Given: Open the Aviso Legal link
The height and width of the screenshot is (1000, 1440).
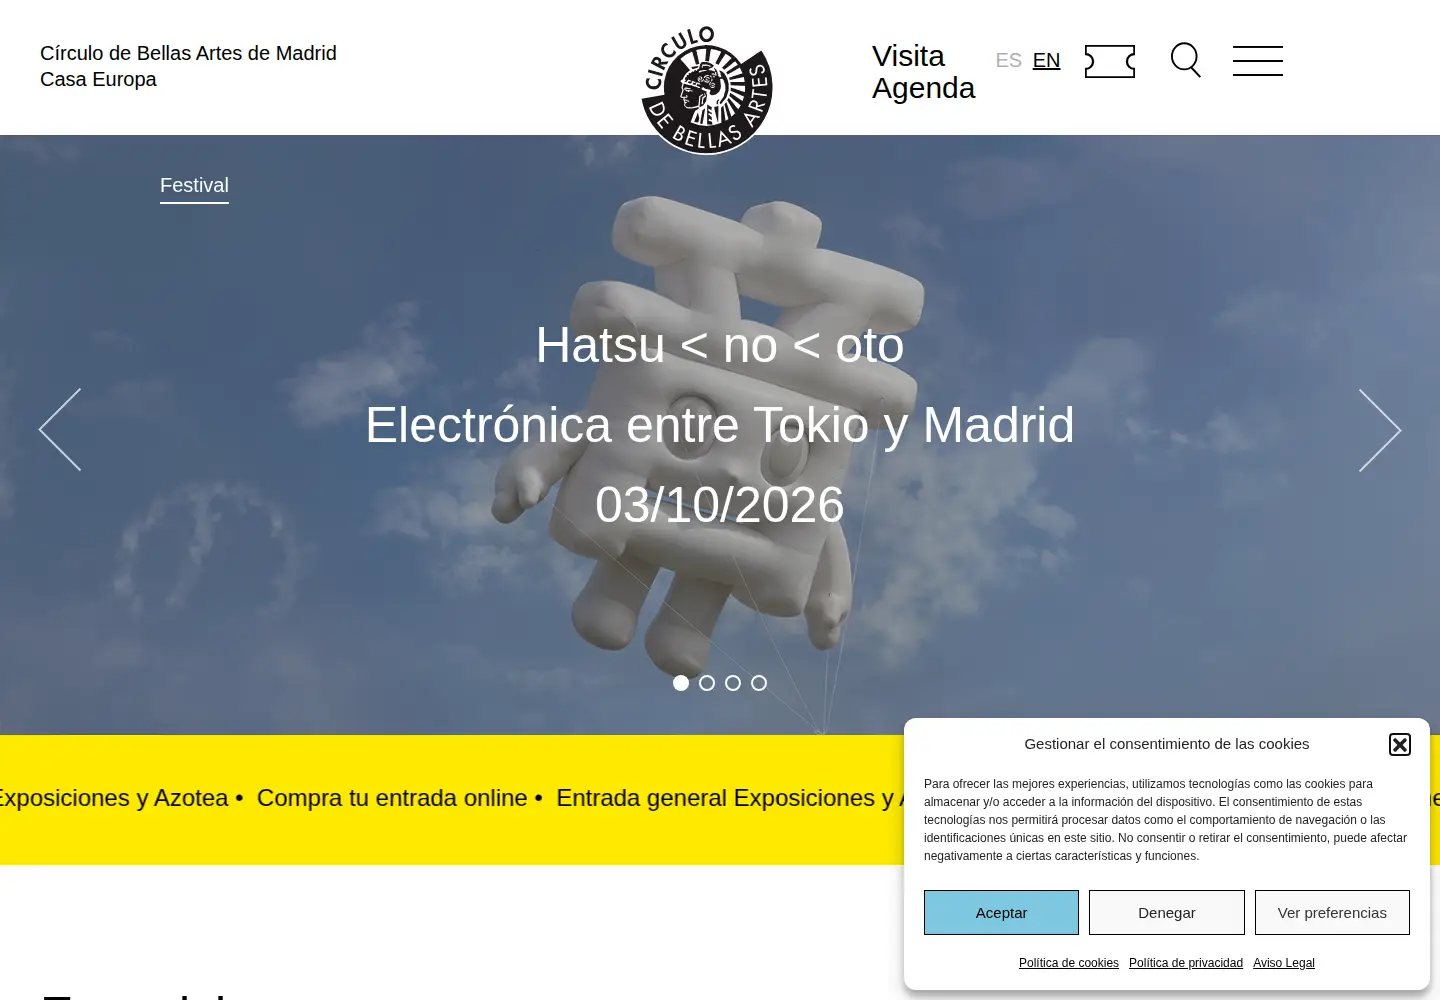Looking at the screenshot, I should pos(1284,963).
